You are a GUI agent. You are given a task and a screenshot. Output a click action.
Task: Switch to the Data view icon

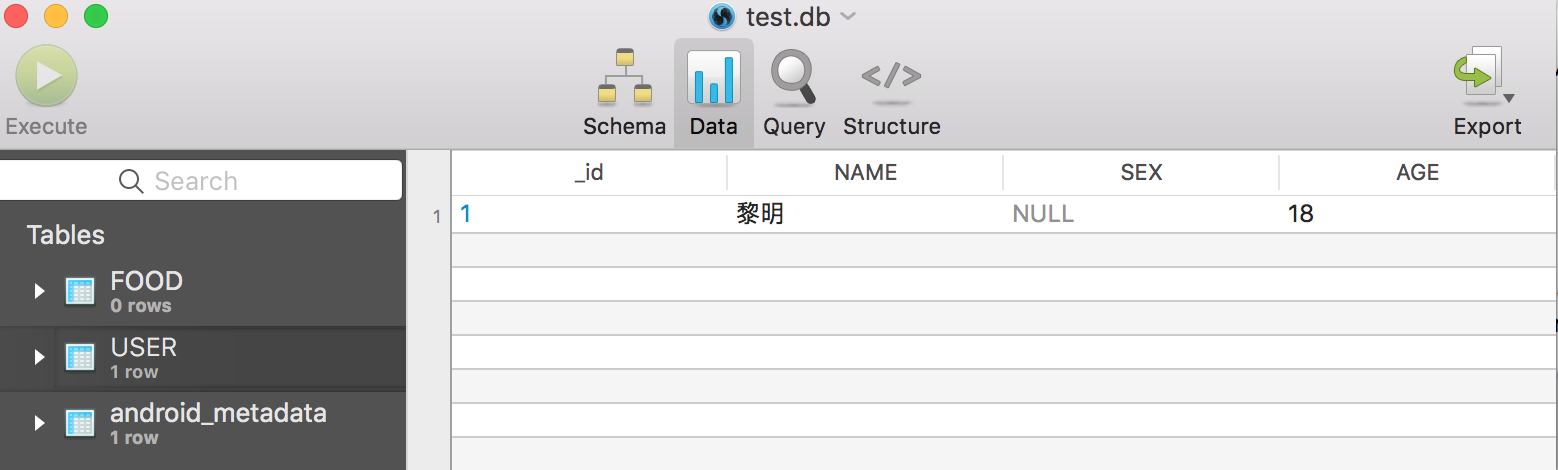713,78
